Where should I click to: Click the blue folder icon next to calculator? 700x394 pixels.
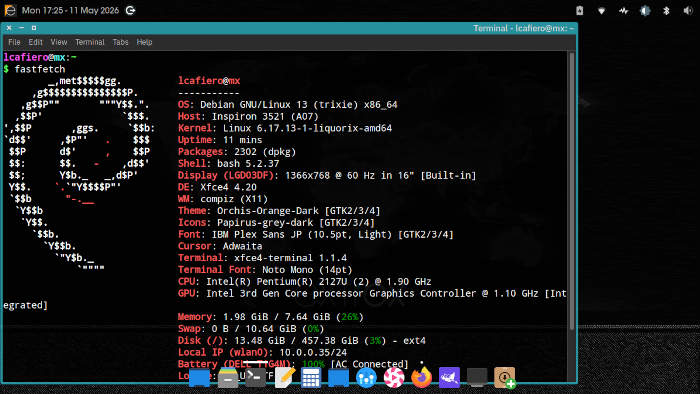tap(338, 378)
